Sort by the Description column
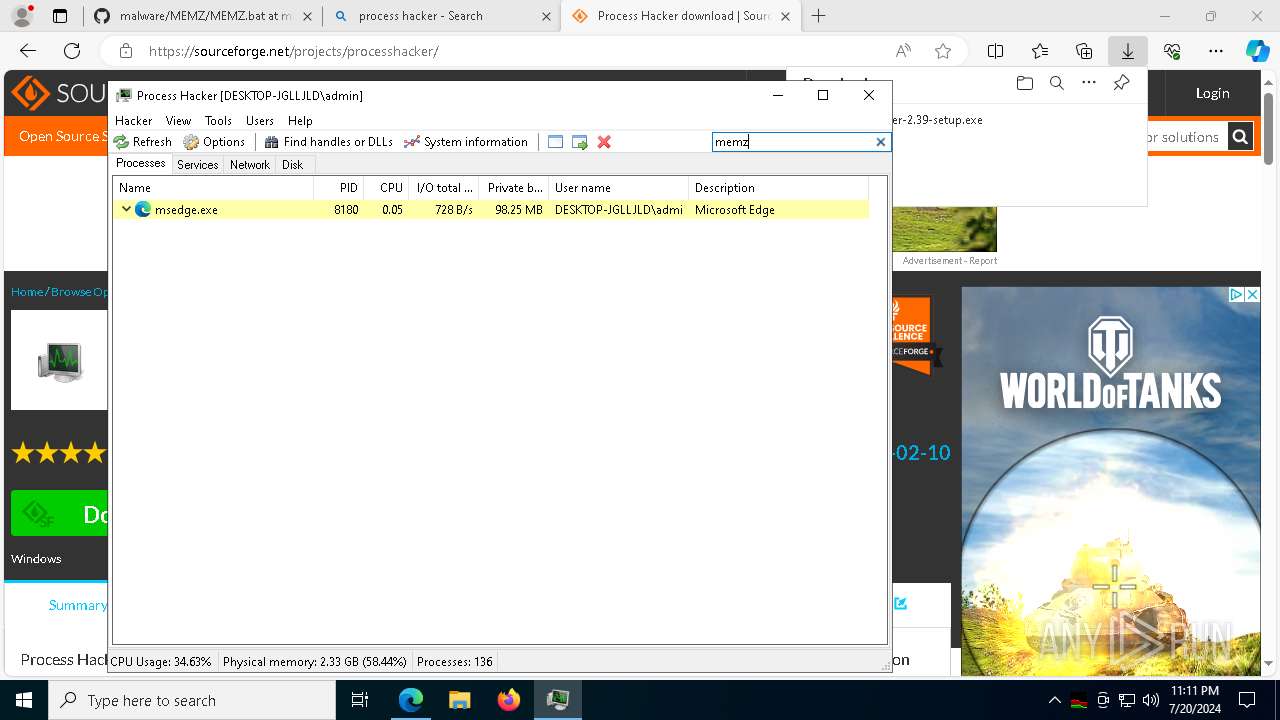1280x720 pixels. pyautogui.click(x=779, y=187)
